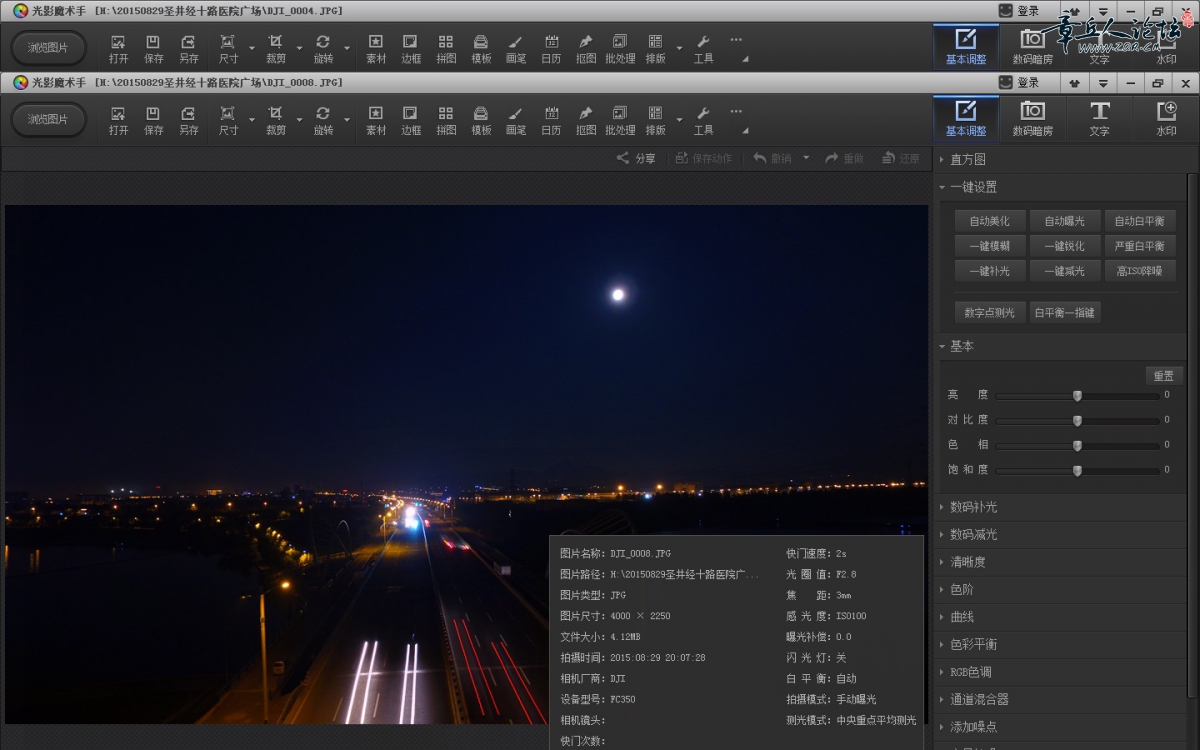Image resolution: width=1200 pixels, height=750 pixels.
Task: Open the 日历 calendar maker in the DJI_0008 window
Action: click(x=551, y=120)
